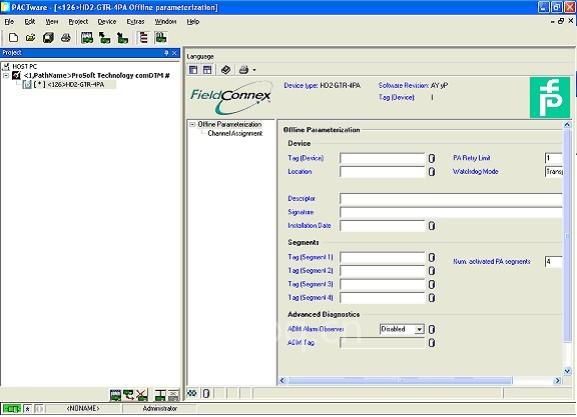This screenshot has width=577, height=417.
Task: Click the Tag (Segment 1) input field
Action: tap(382, 257)
